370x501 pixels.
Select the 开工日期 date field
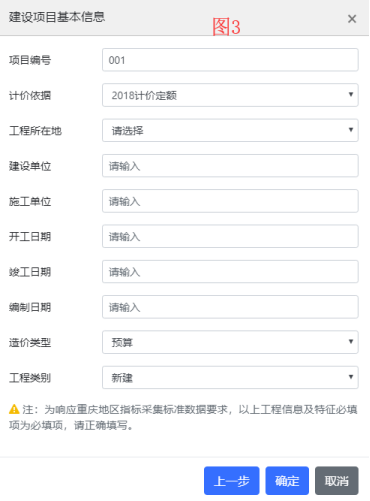(230, 236)
